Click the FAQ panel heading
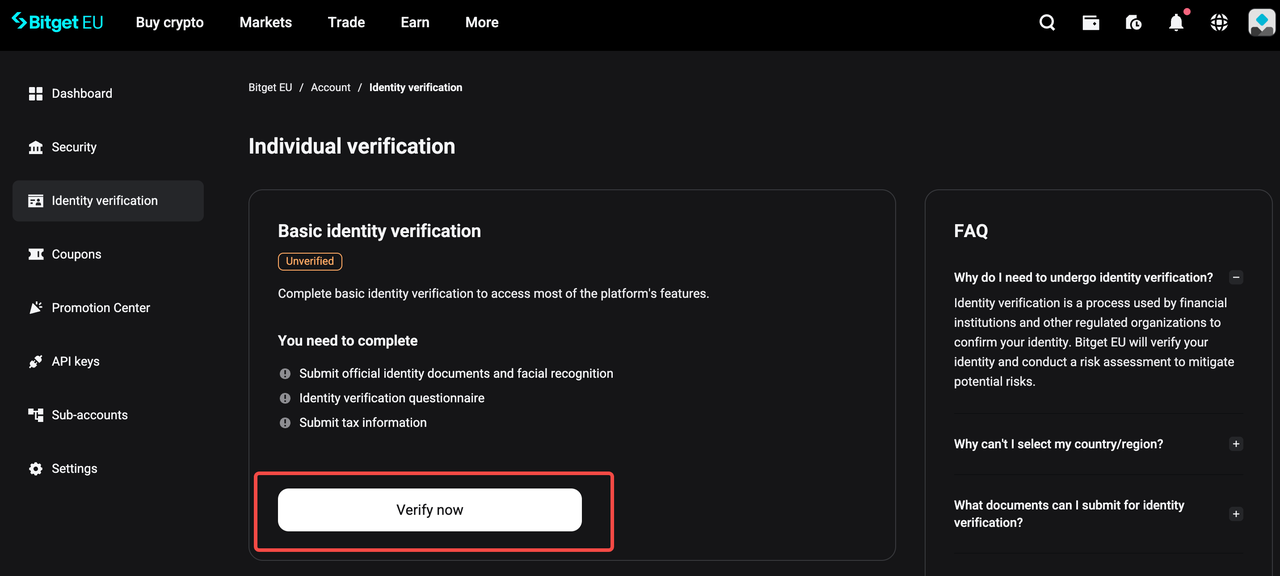Image resolution: width=1280 pixels, height=576 pixels. [971, 231]
